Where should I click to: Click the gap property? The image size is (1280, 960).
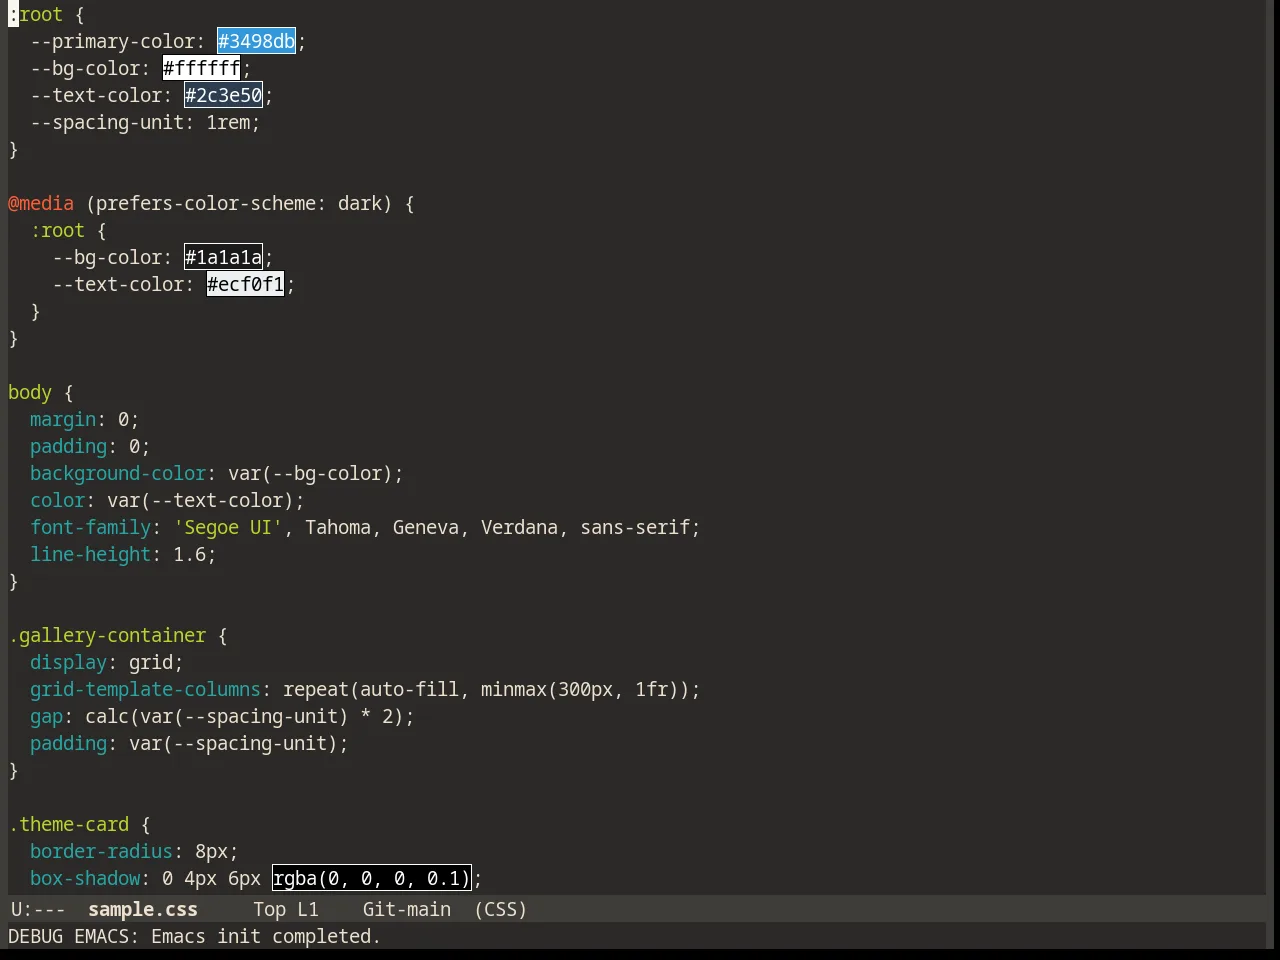coord(46,716)
